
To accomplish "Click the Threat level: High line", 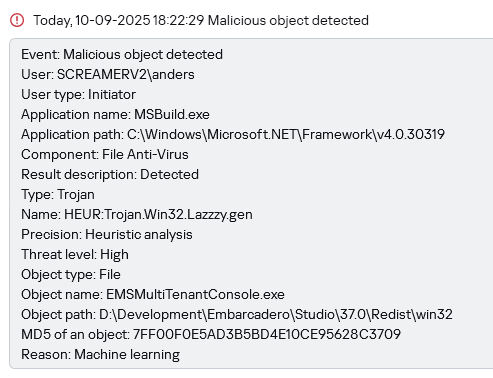I will (75, 254).
